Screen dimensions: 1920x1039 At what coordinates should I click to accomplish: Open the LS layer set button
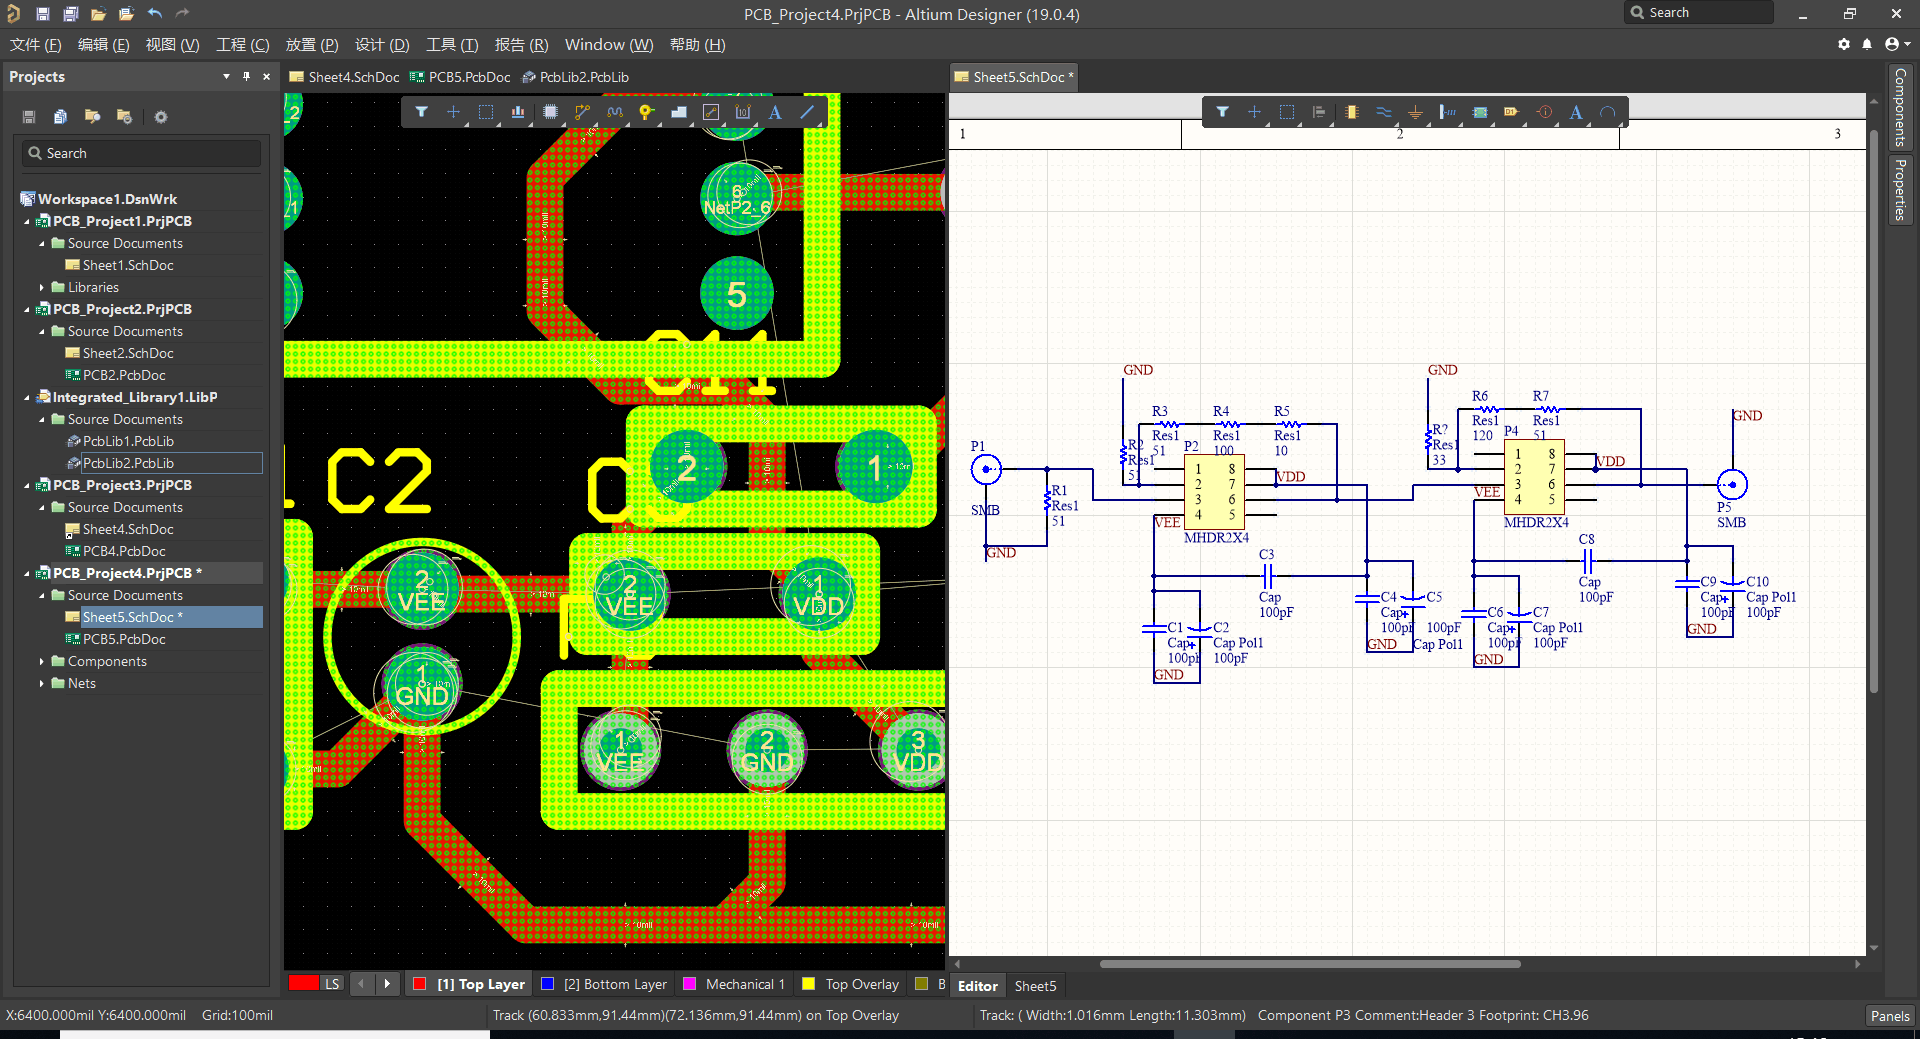pyautogui.click(x=331, y=984)
